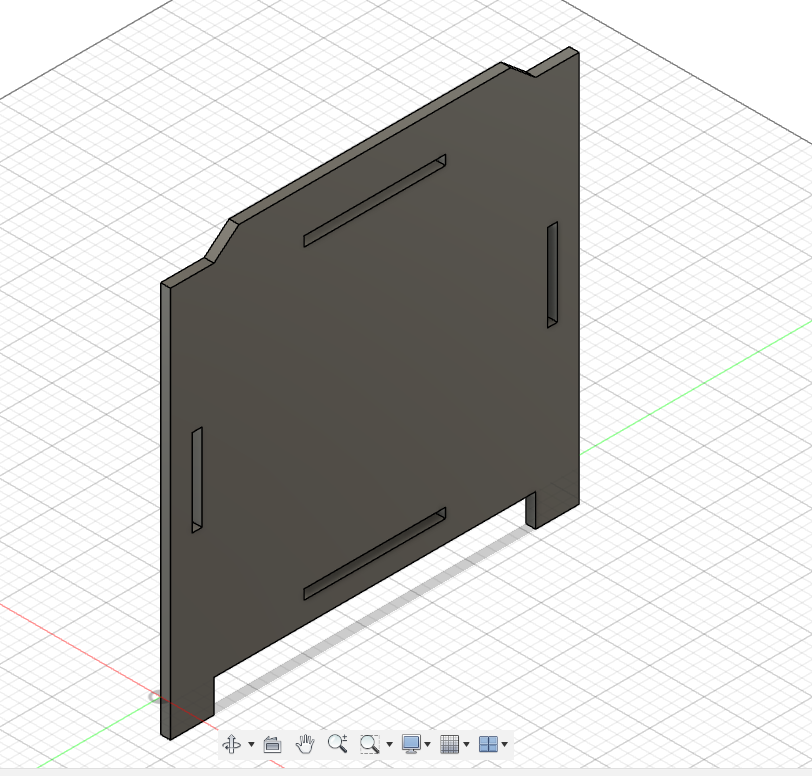Open Display Settings monitor icon

(411, 744)
